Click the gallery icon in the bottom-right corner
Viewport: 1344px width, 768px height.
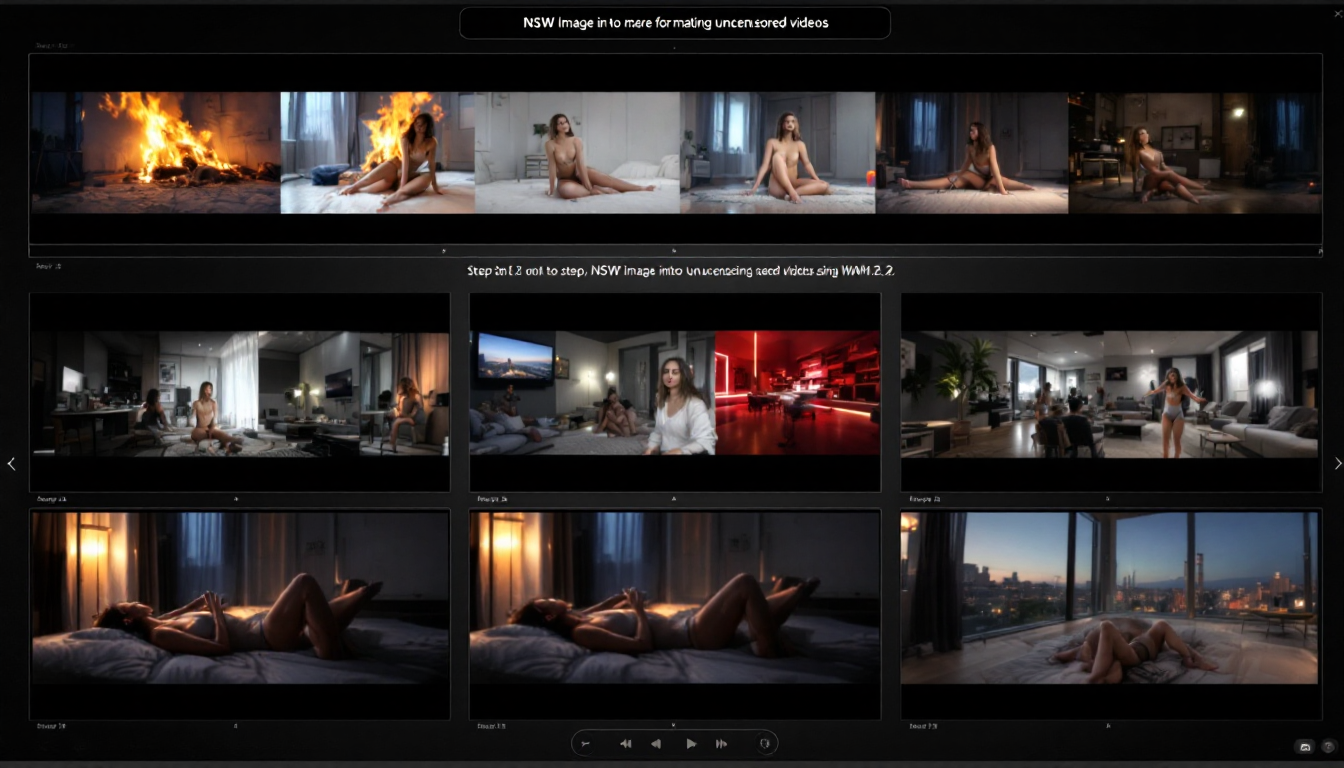[1304, 747]
